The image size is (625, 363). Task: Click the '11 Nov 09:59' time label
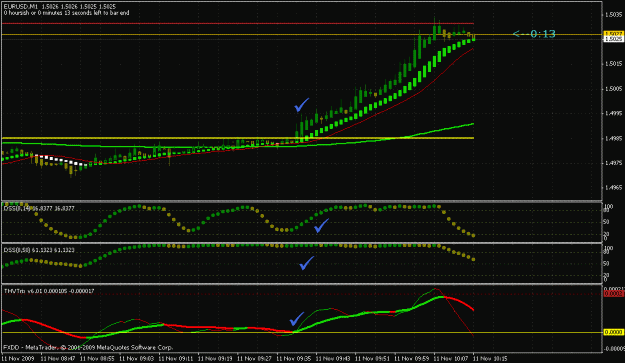pos(412,359)
